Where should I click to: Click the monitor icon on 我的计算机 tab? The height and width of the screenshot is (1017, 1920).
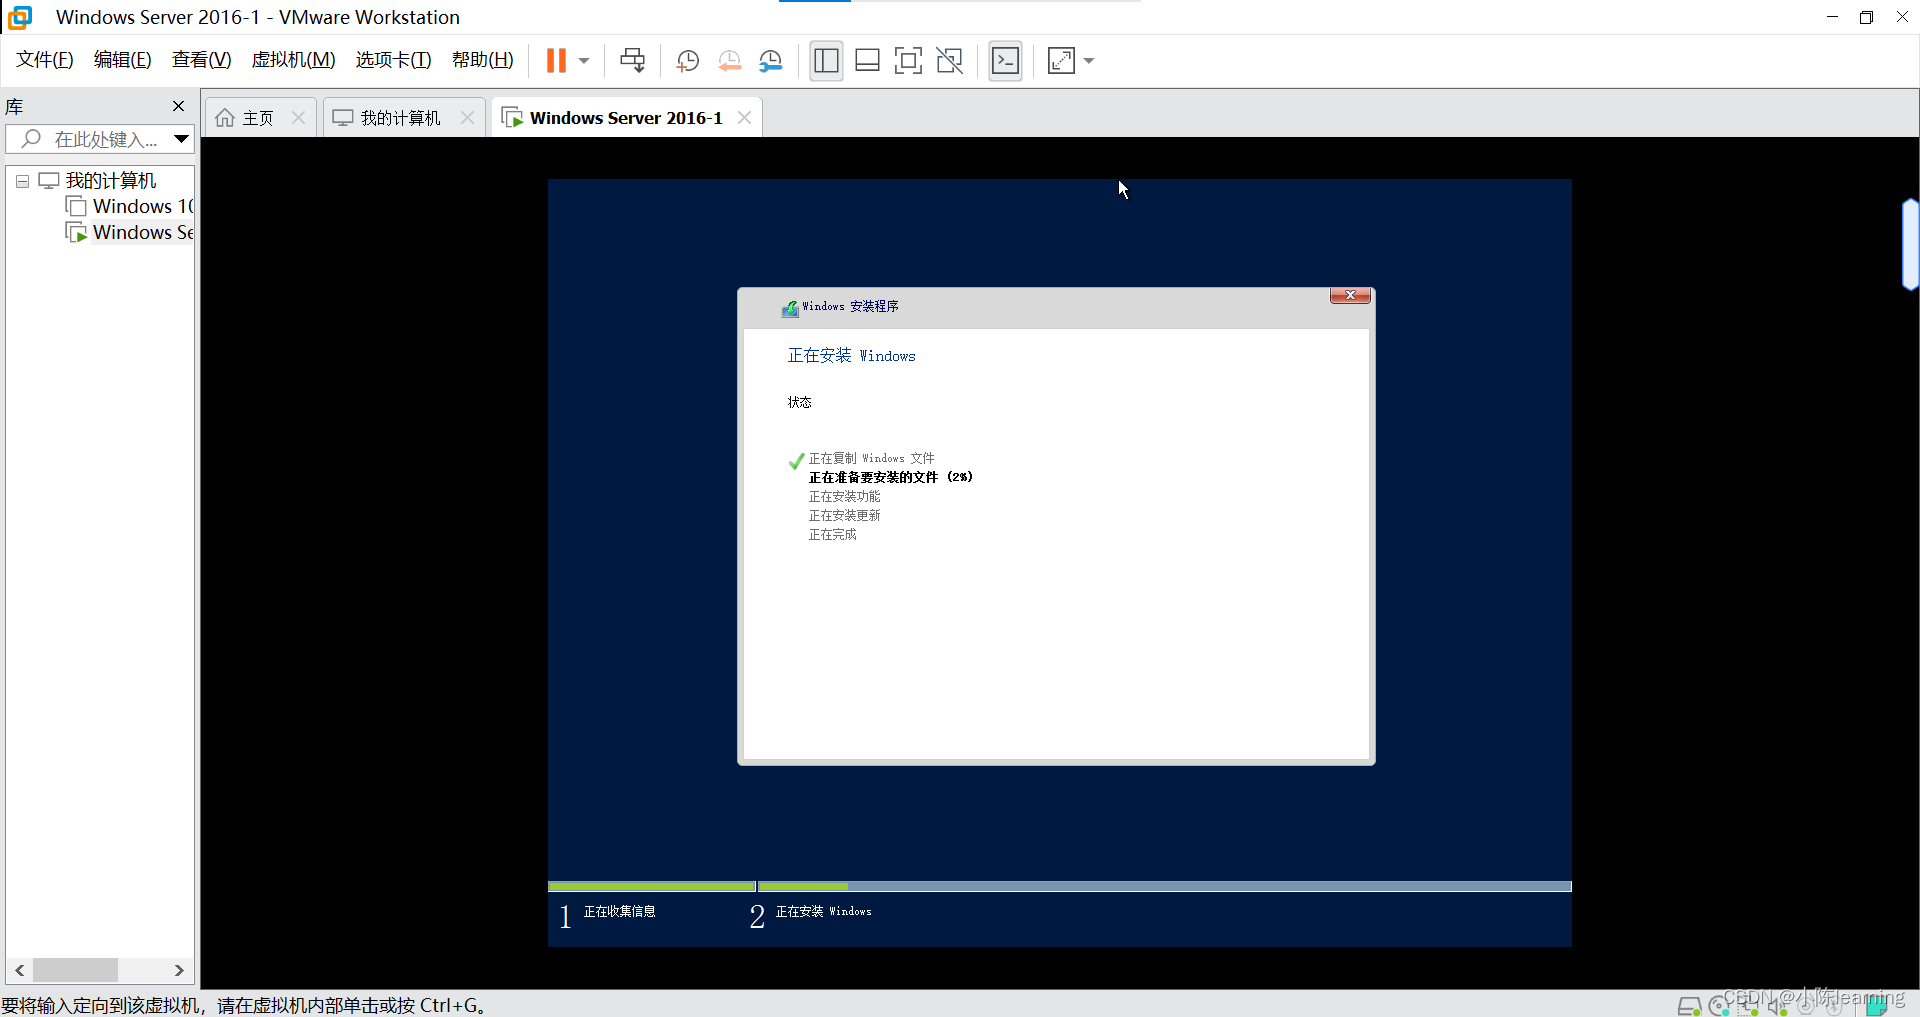pyautogui.click(x=343, y=118)
